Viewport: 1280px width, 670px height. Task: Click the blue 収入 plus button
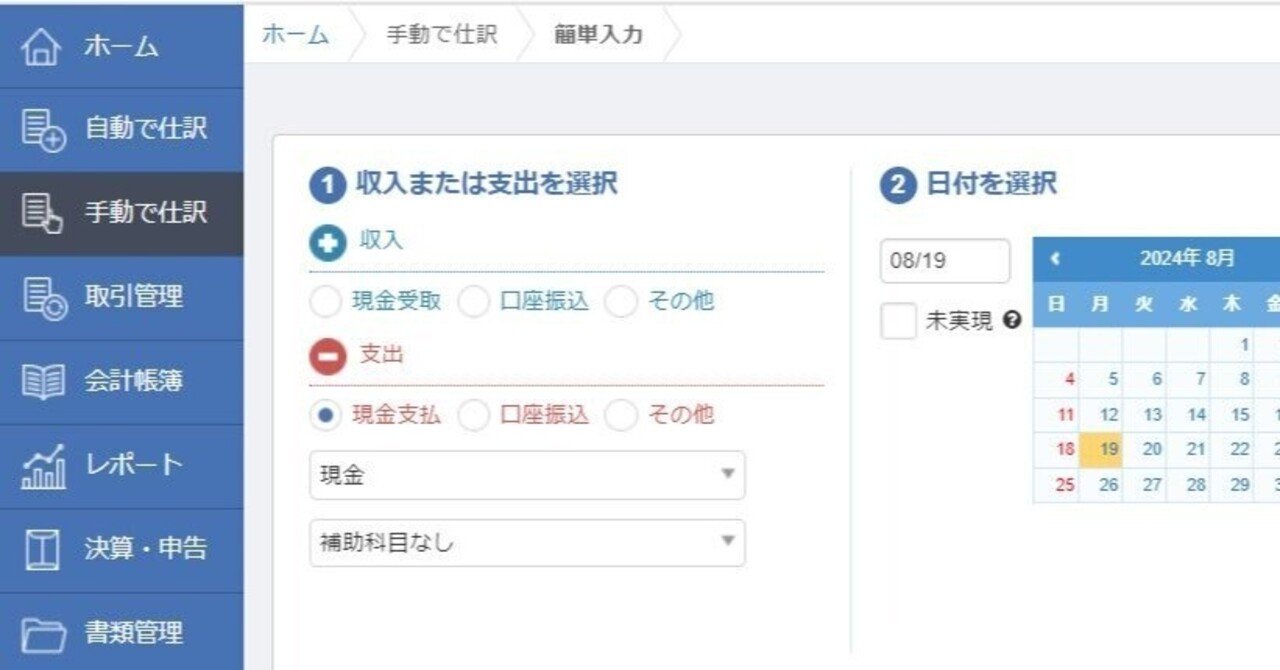tap(327, 241)
